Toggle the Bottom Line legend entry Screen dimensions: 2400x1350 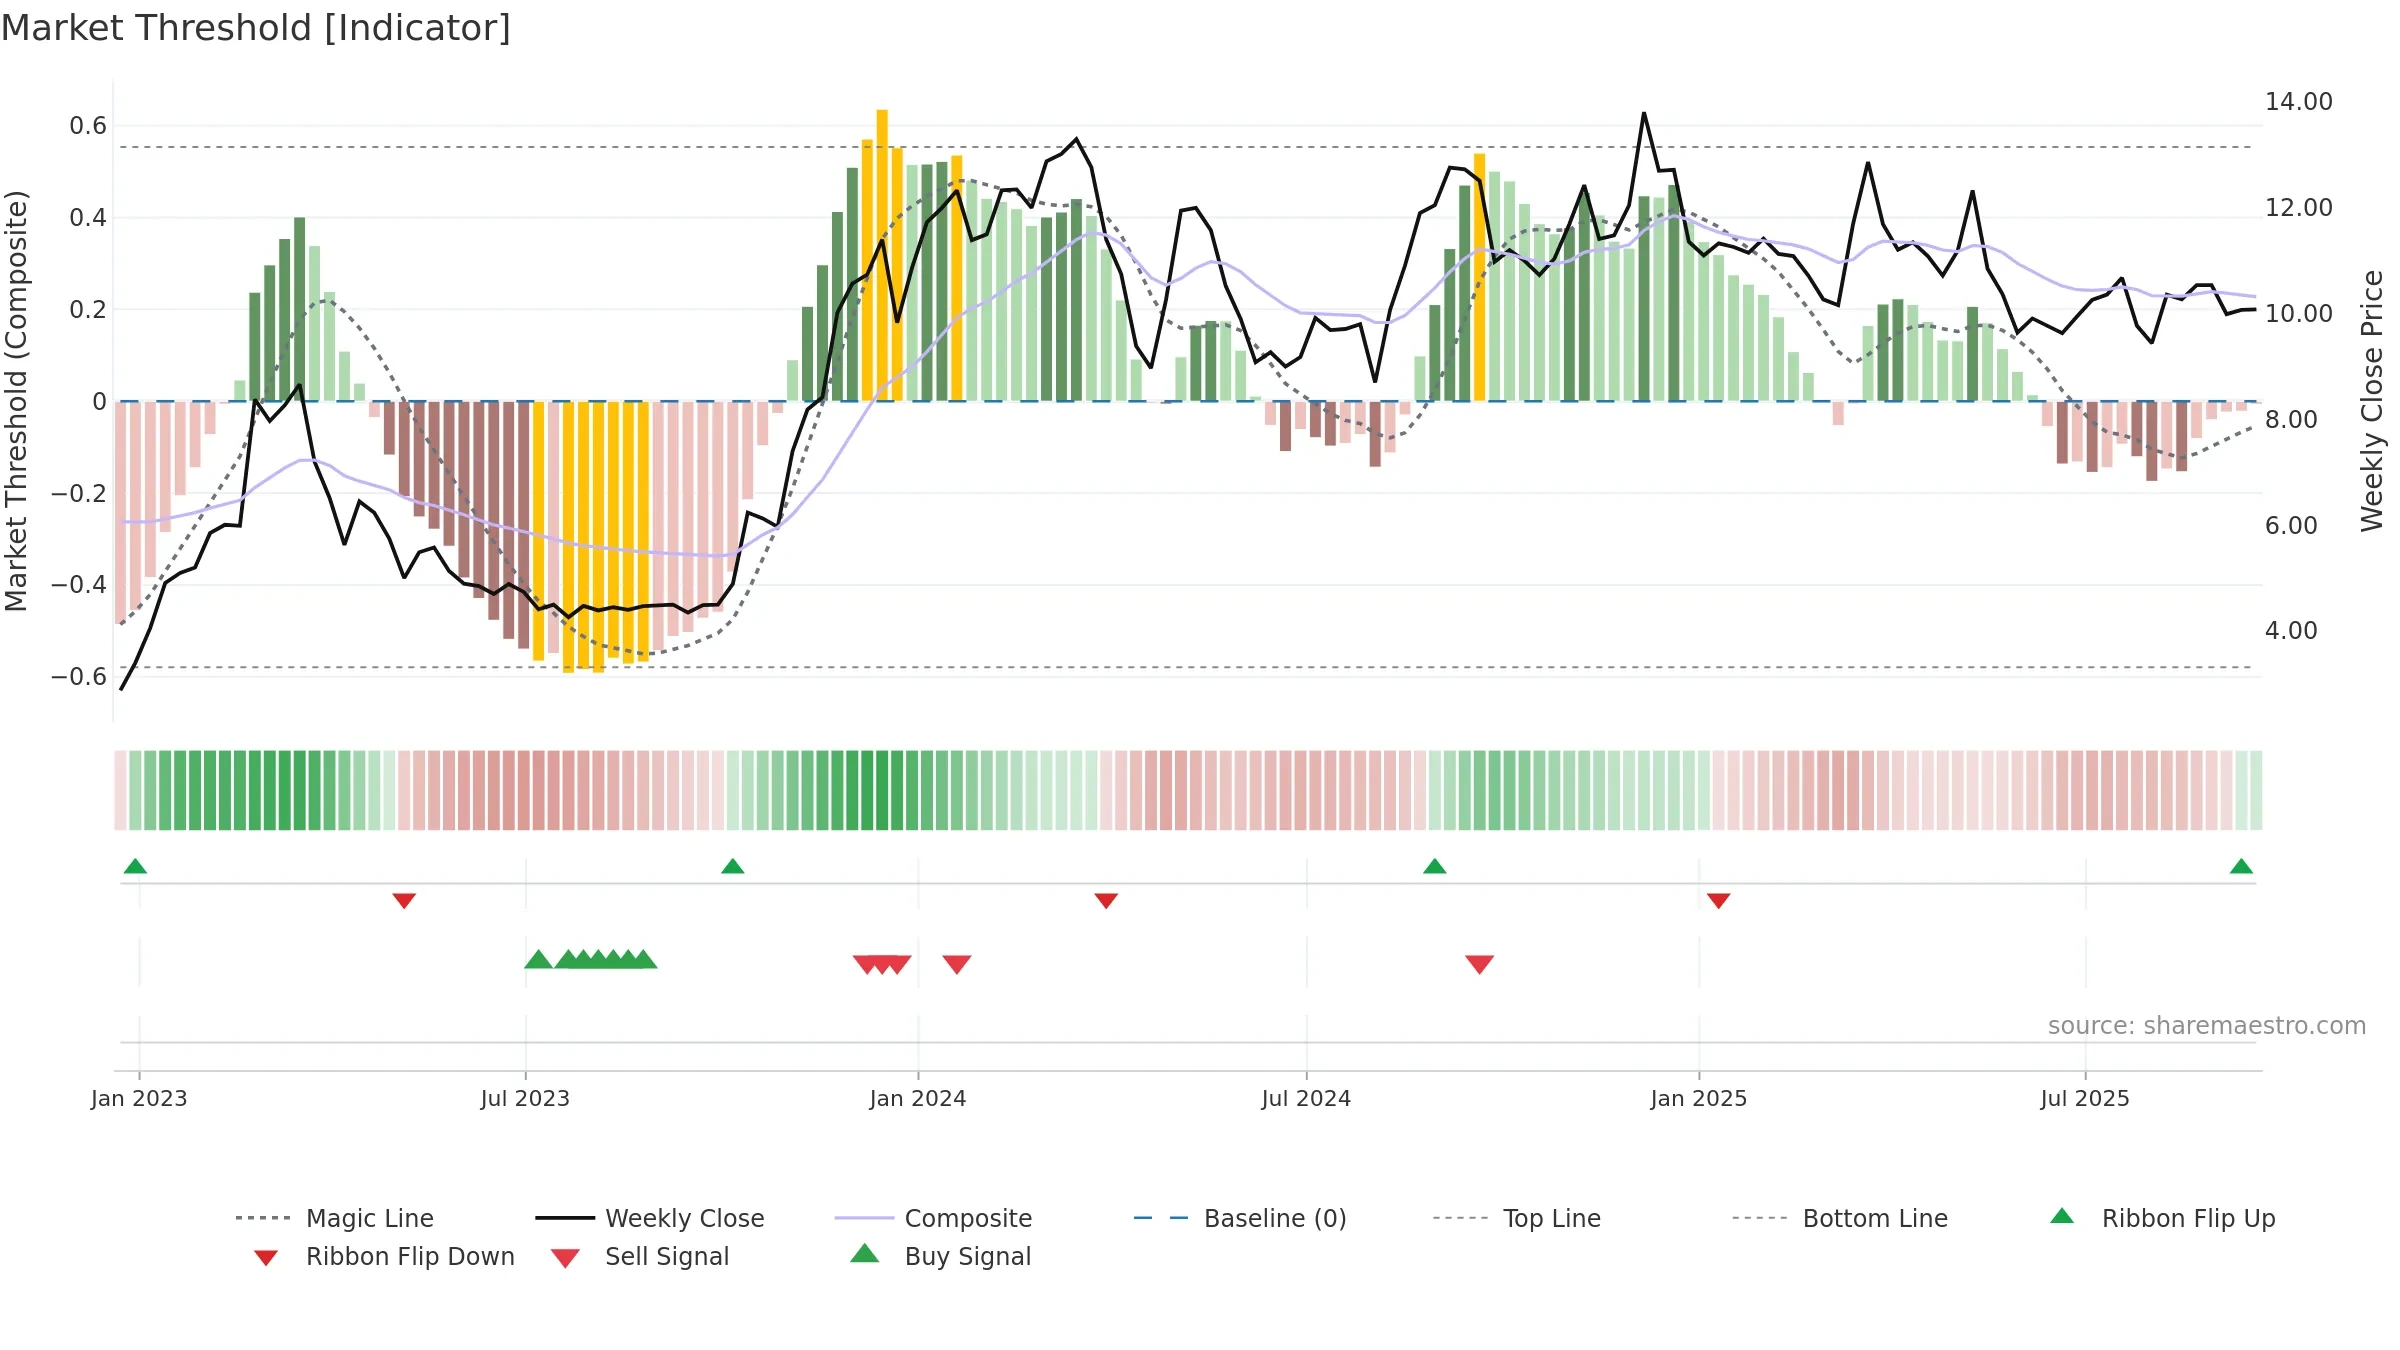coord(1840,1218)
